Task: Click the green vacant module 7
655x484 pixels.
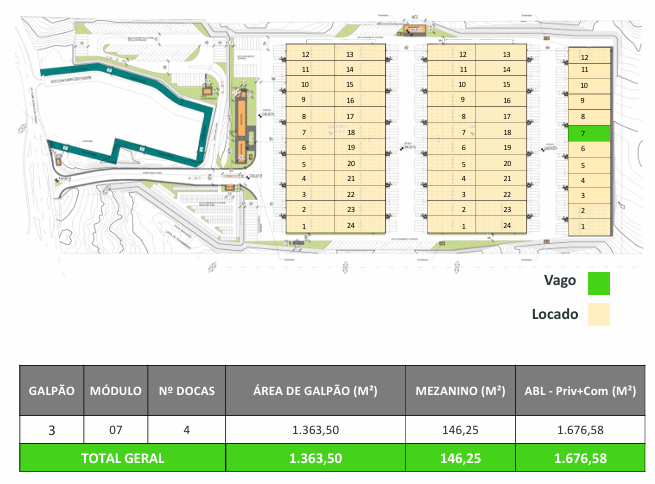Action: click(583, 133)
